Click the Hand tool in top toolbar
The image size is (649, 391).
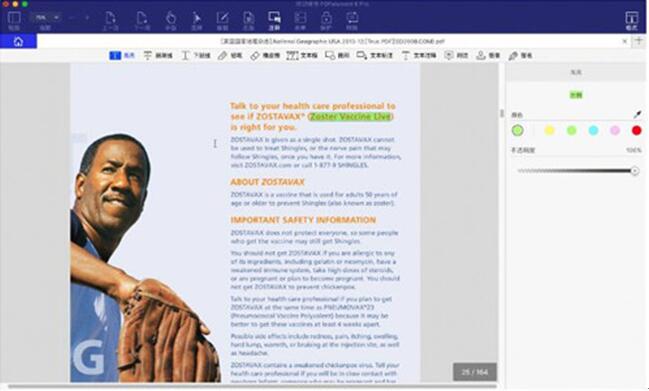point(171,21)
